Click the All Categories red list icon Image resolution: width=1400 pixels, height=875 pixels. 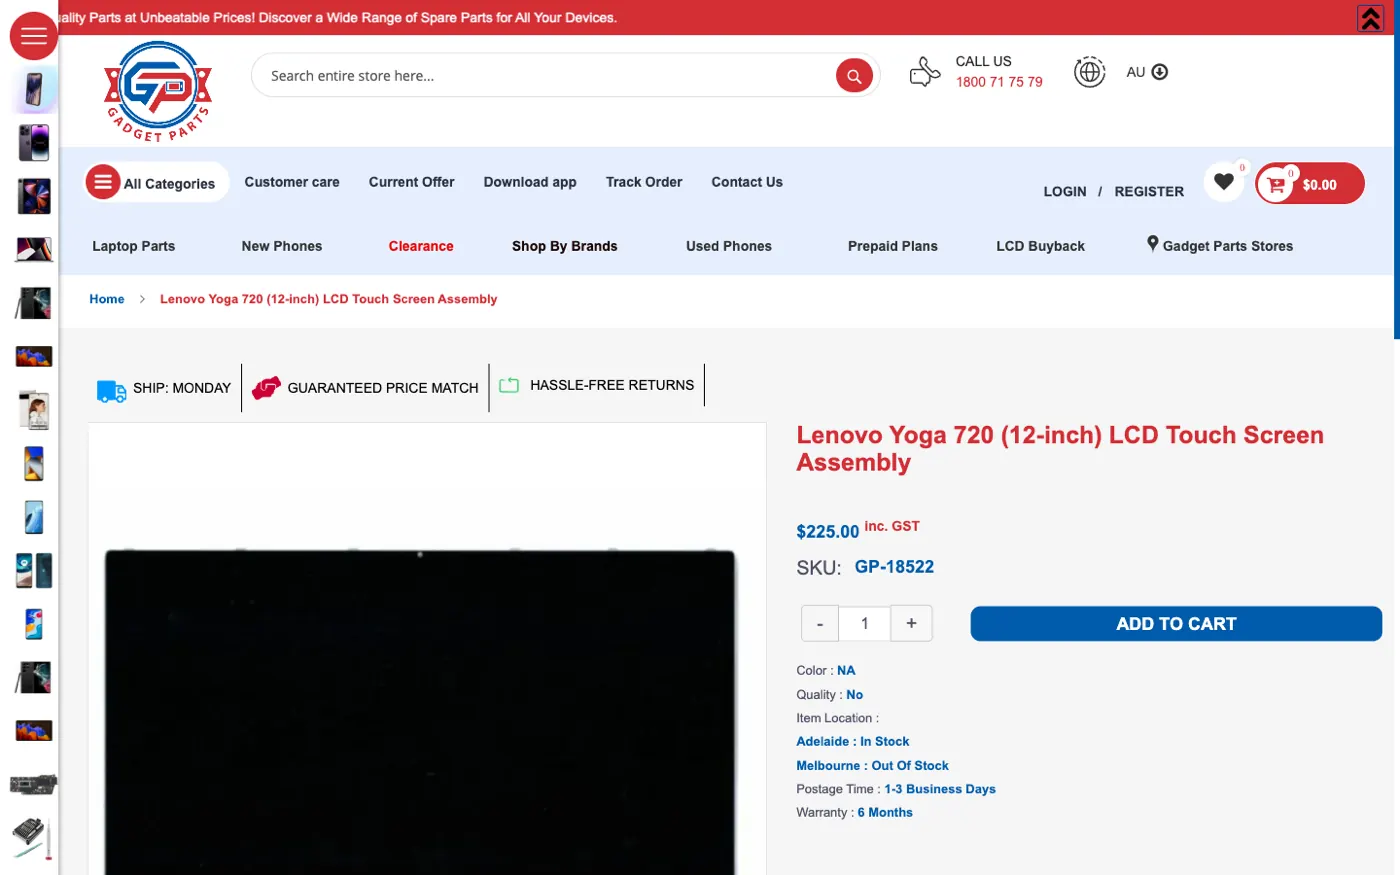[102, 182]
